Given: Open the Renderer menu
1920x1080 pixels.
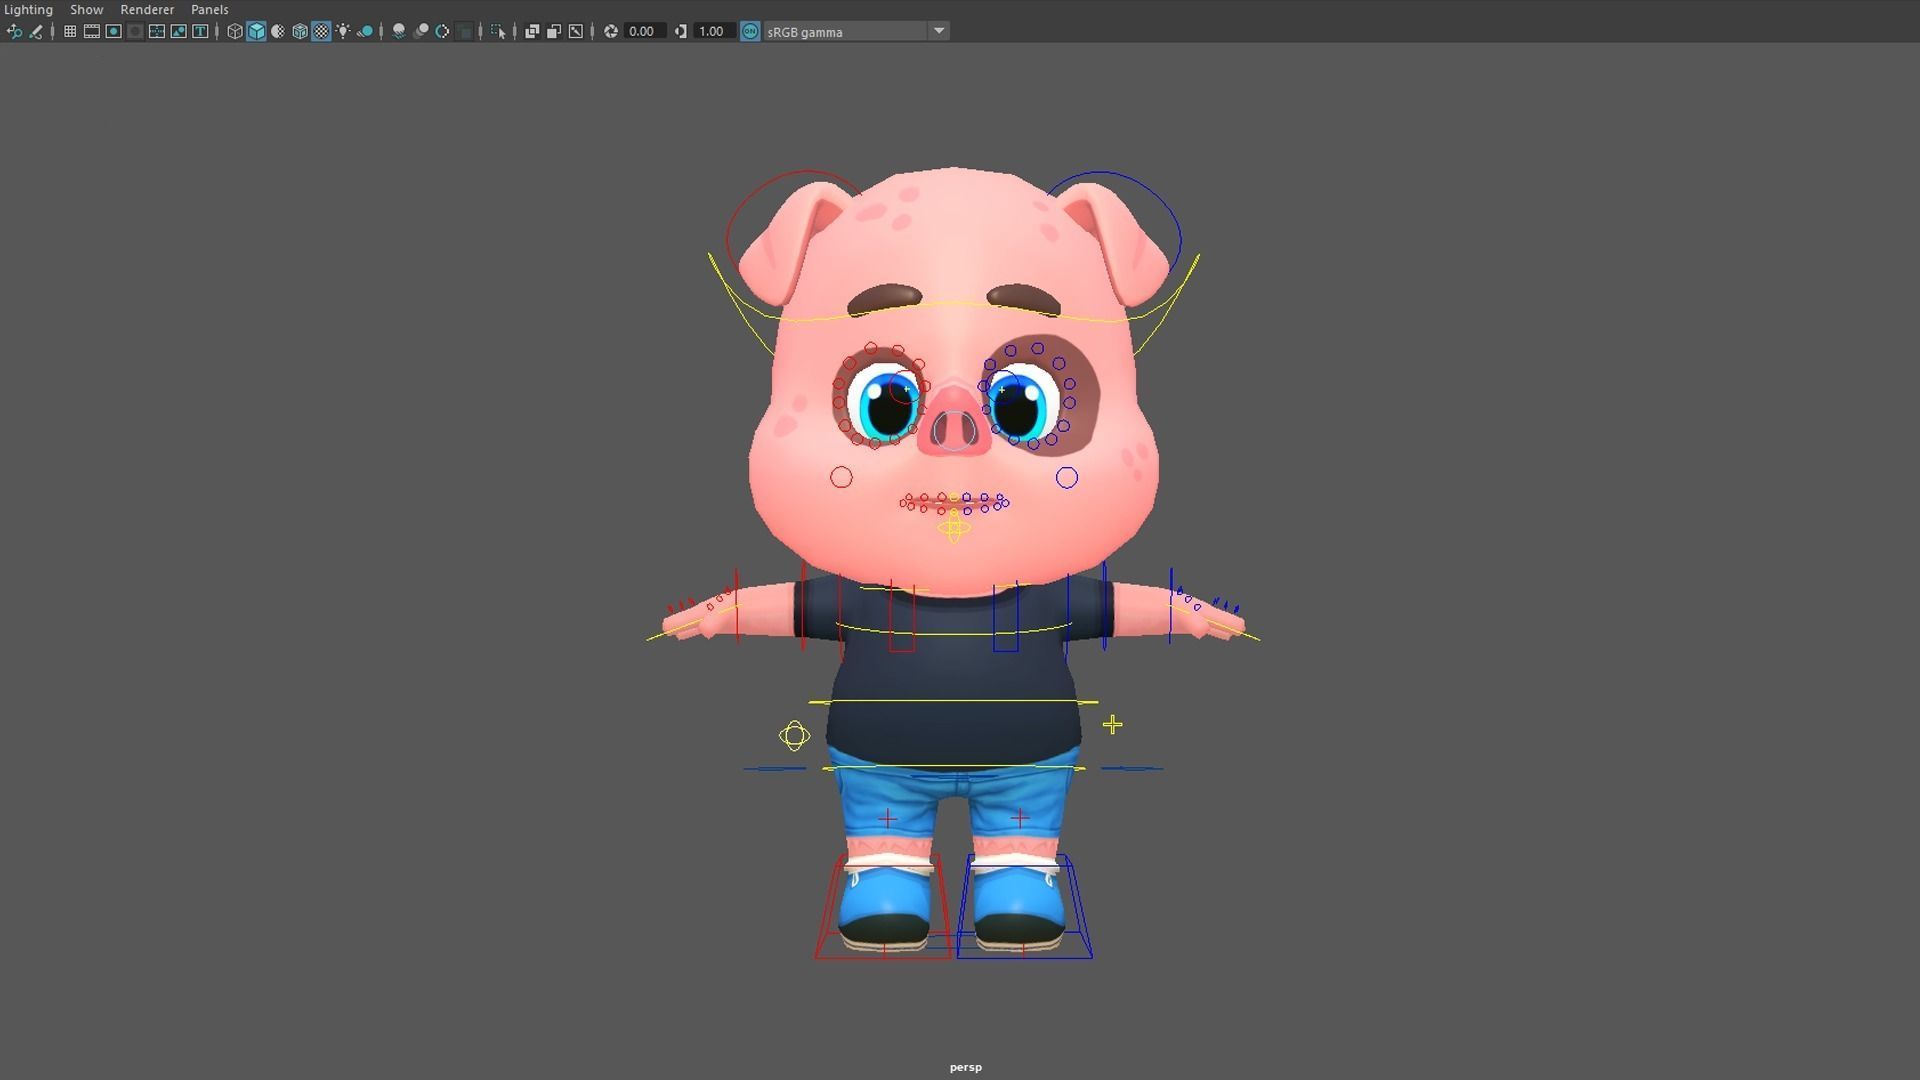Looking at the screenshot, I should click(x=147, y=9).
